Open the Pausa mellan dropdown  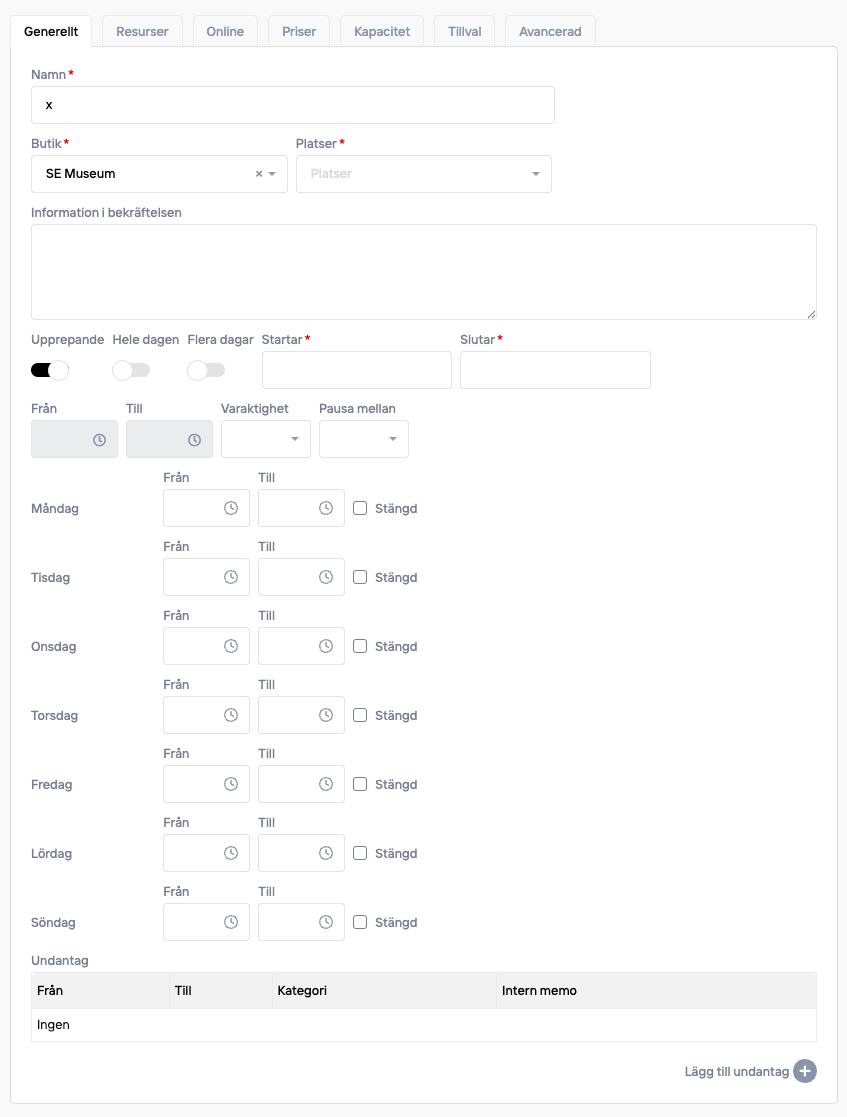point(364,439)
